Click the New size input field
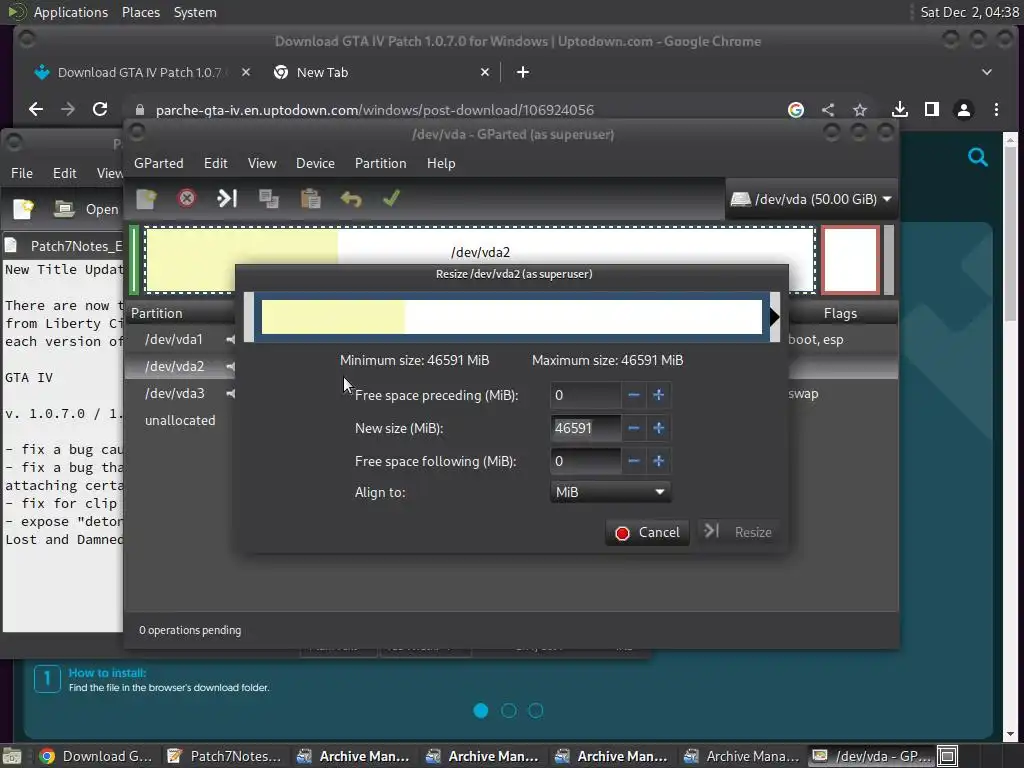This screenshot has height=768, width=1024. (586, 428)
